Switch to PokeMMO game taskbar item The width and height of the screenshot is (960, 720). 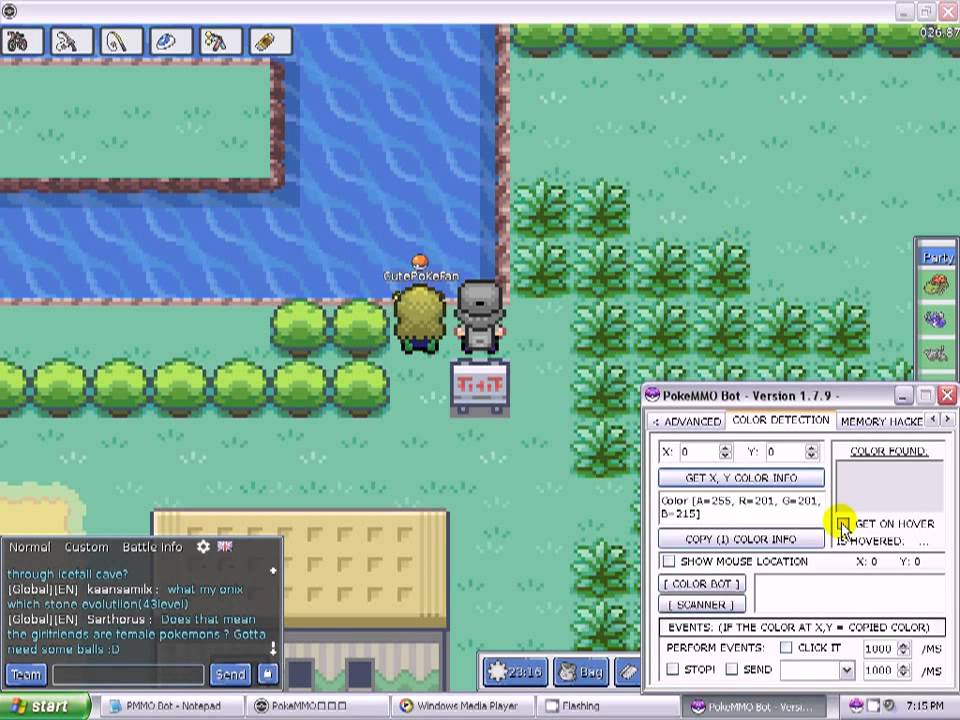click(x=317, y=706)
